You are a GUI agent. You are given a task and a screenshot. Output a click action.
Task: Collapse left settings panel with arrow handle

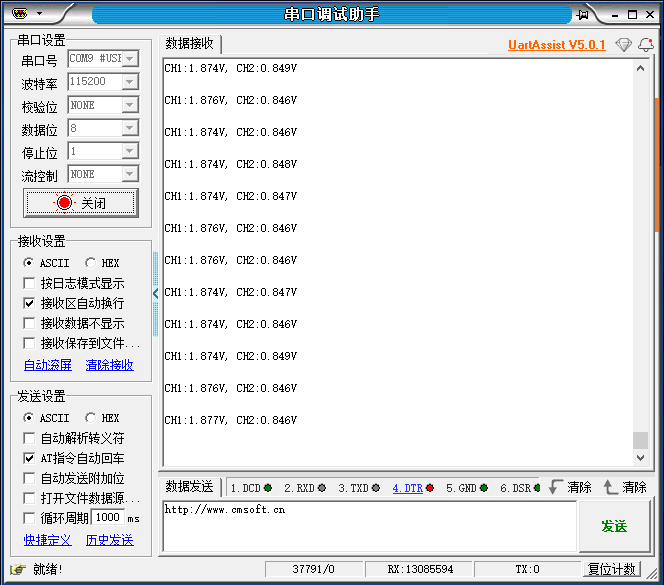tap(155, 293)
